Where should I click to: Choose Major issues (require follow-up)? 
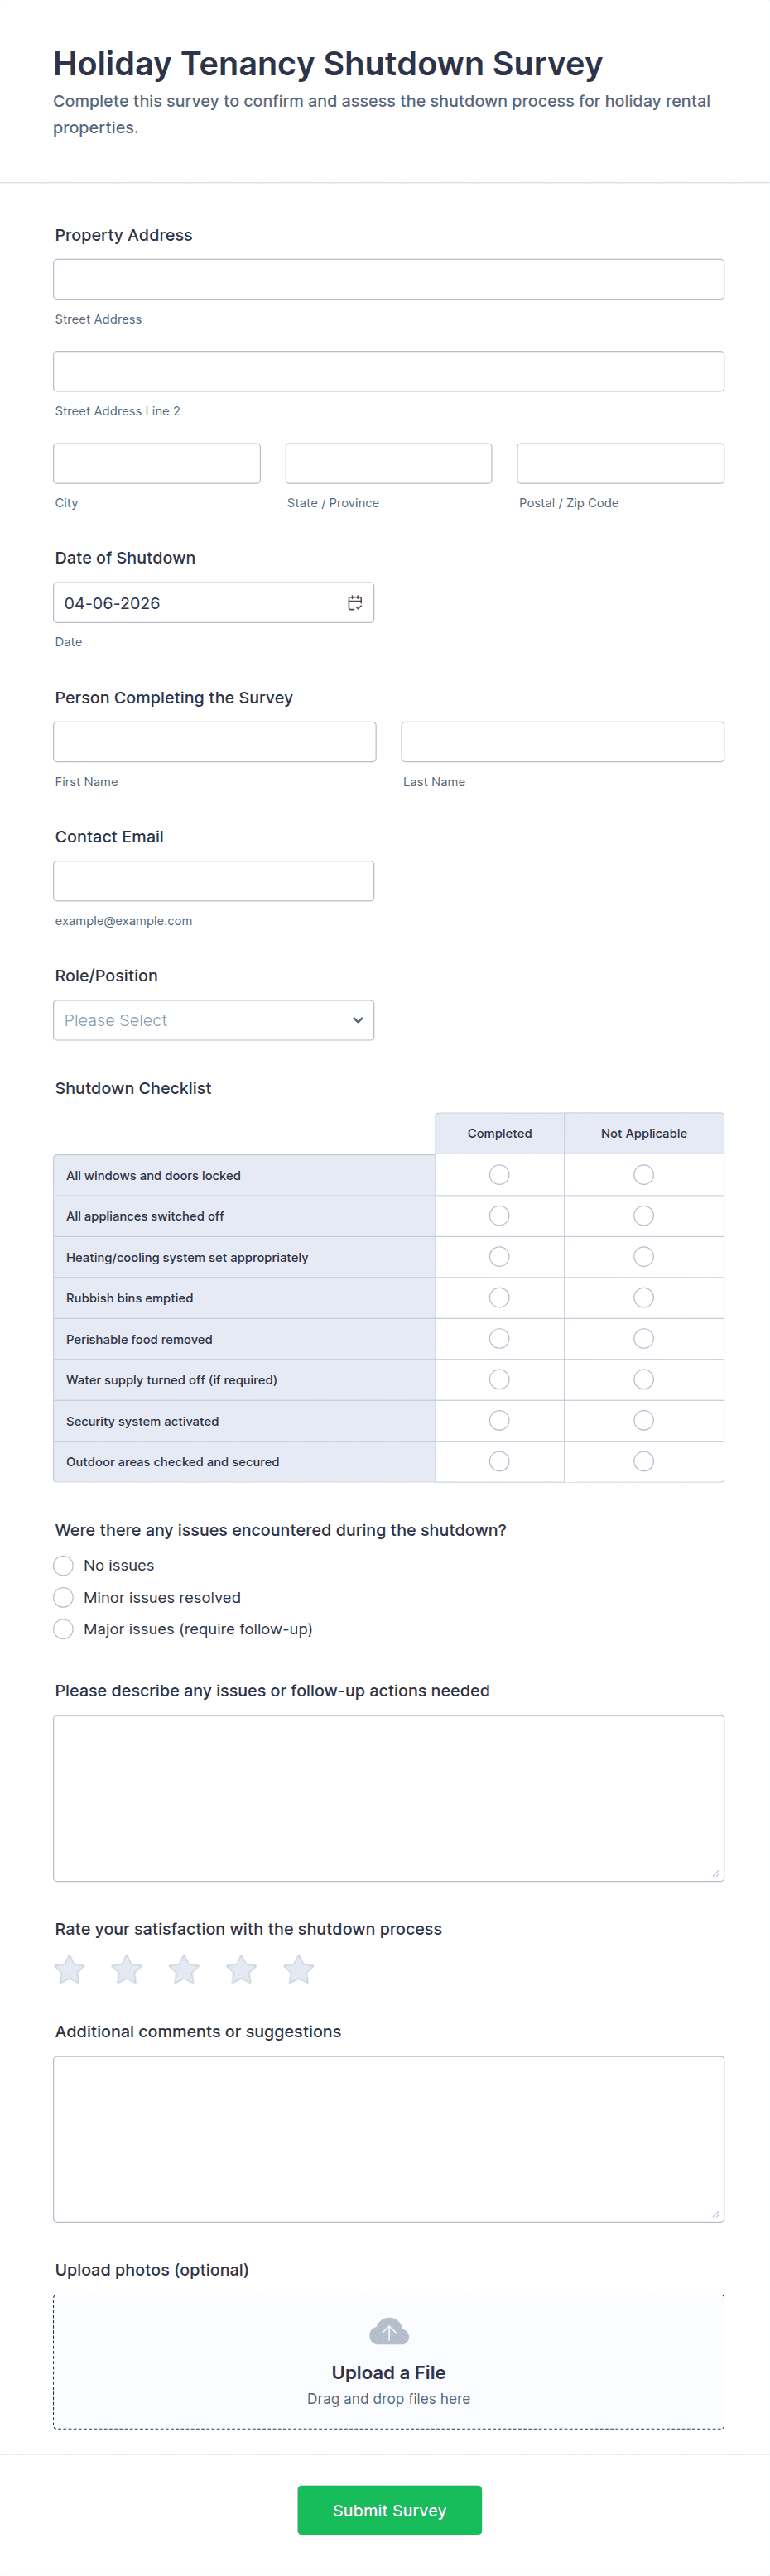pyautogui.click(x=64, y=1629)
